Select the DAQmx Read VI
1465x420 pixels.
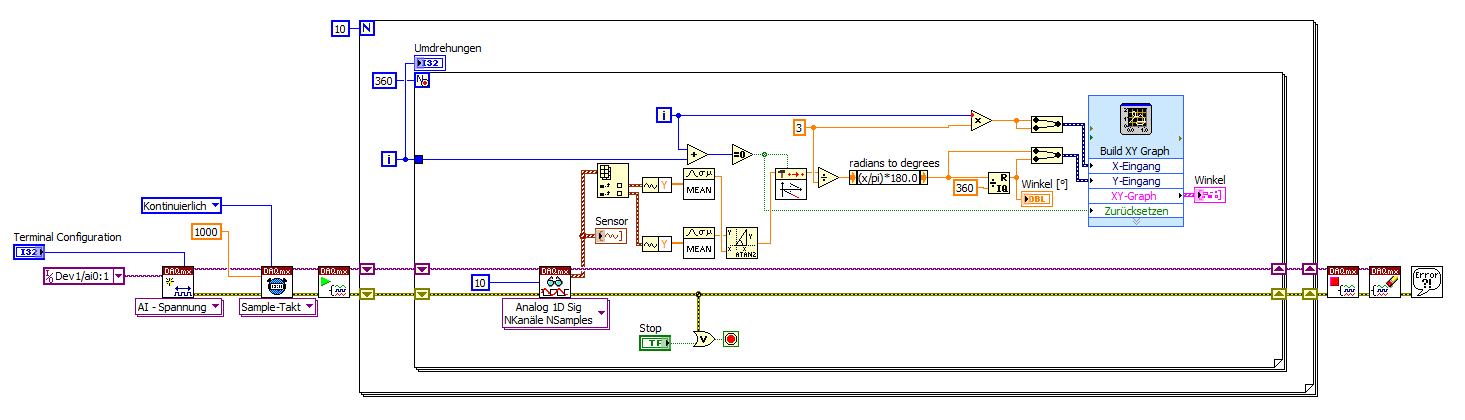click(x=554, y=282)
